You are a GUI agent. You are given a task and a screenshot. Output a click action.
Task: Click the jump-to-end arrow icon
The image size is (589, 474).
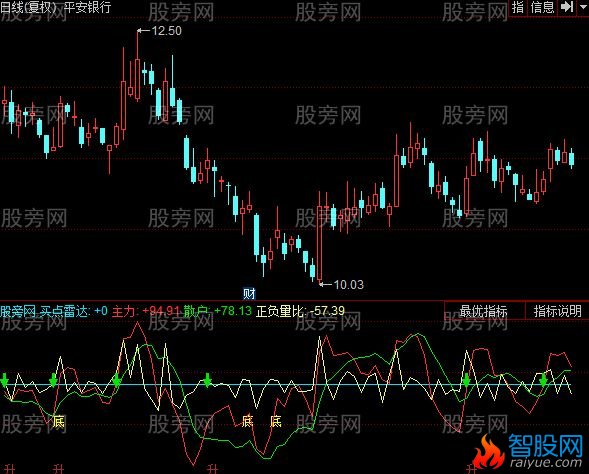coord(566,7)
